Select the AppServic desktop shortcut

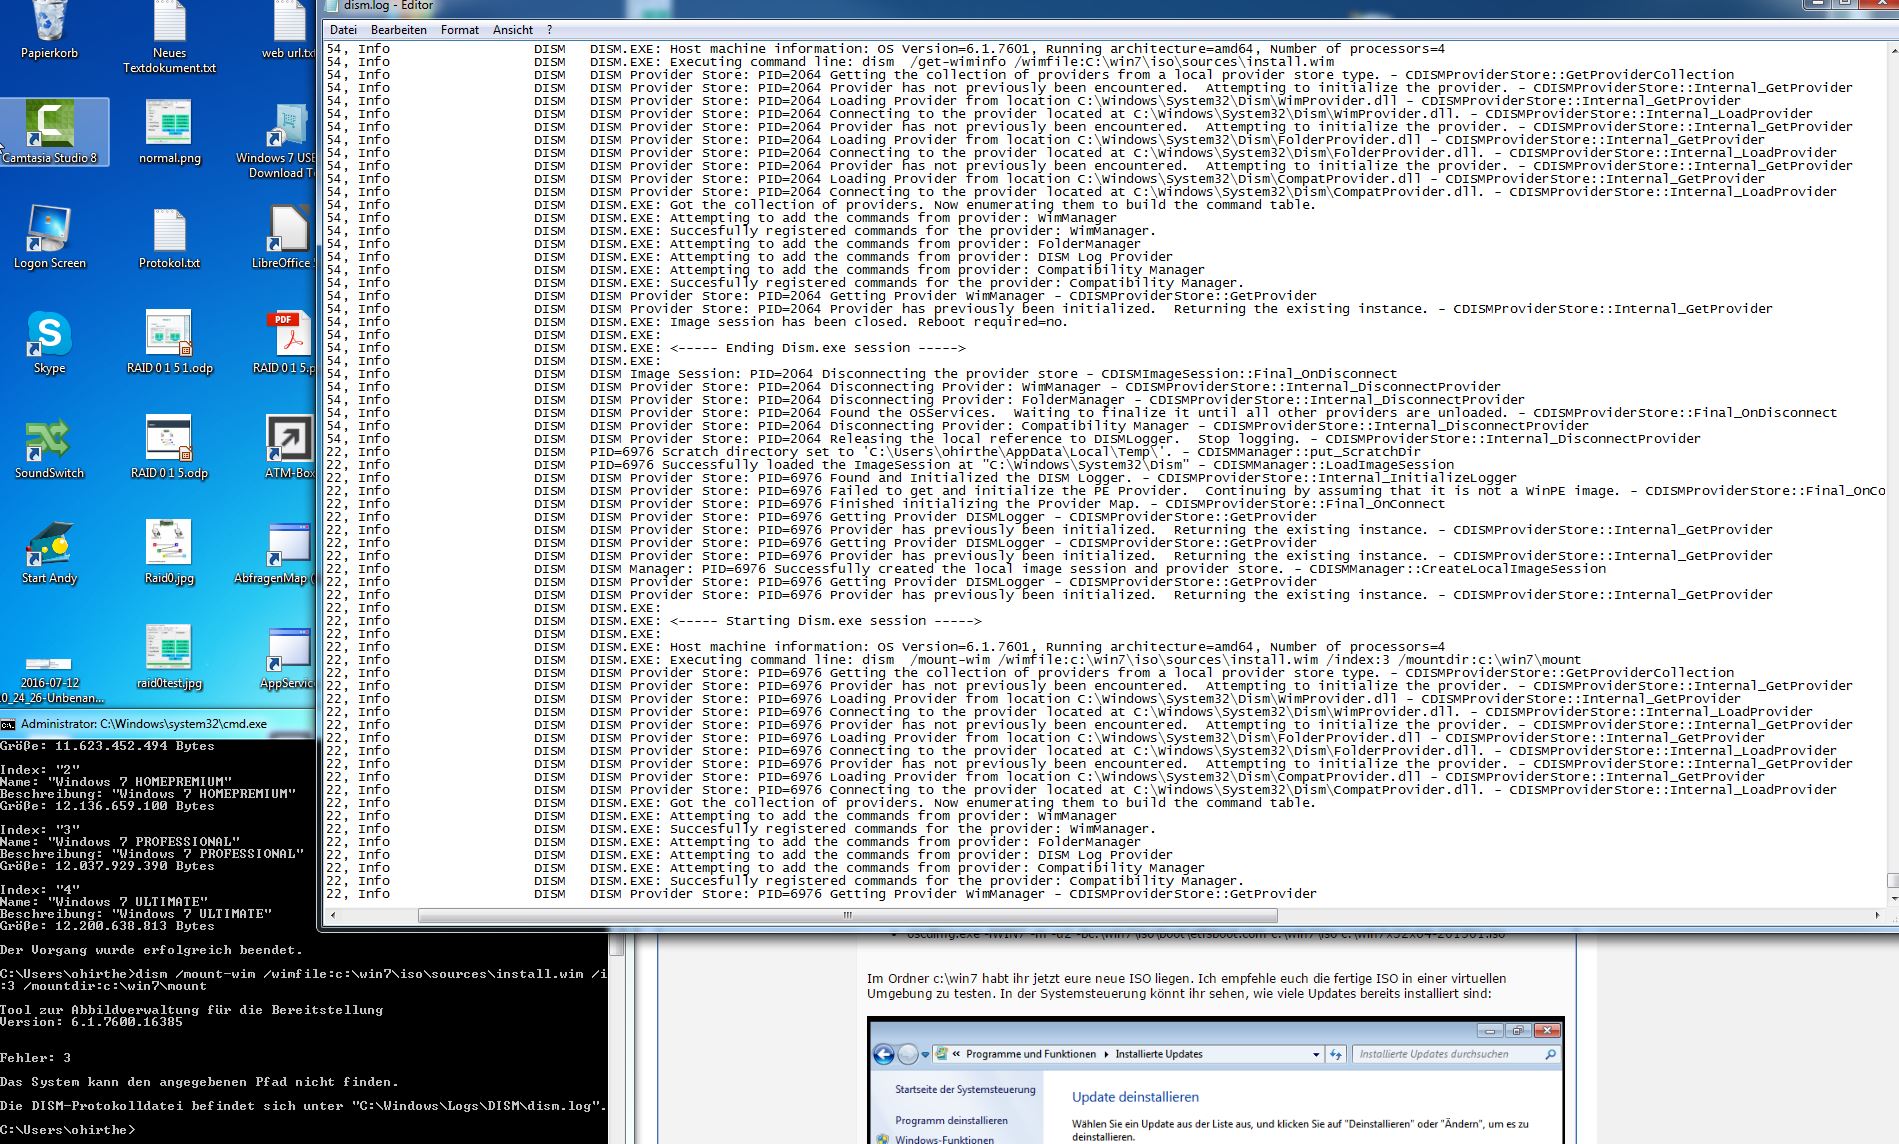pyautogui.click(x=287, y=658)
